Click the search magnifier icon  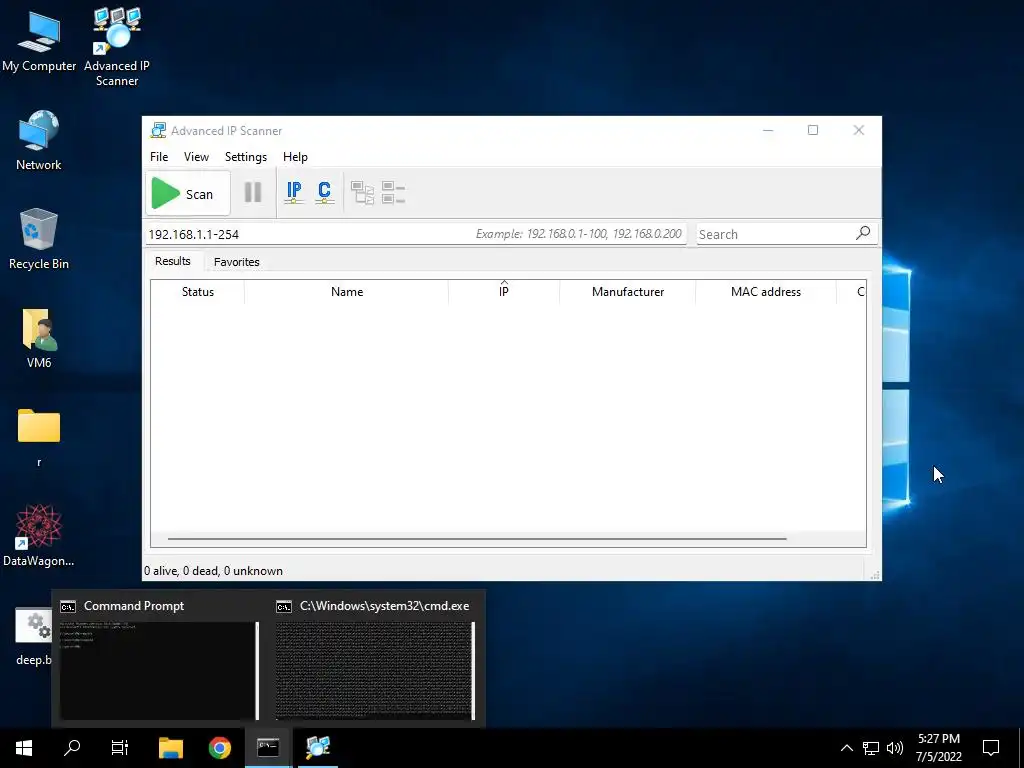[x=863, y=232]
